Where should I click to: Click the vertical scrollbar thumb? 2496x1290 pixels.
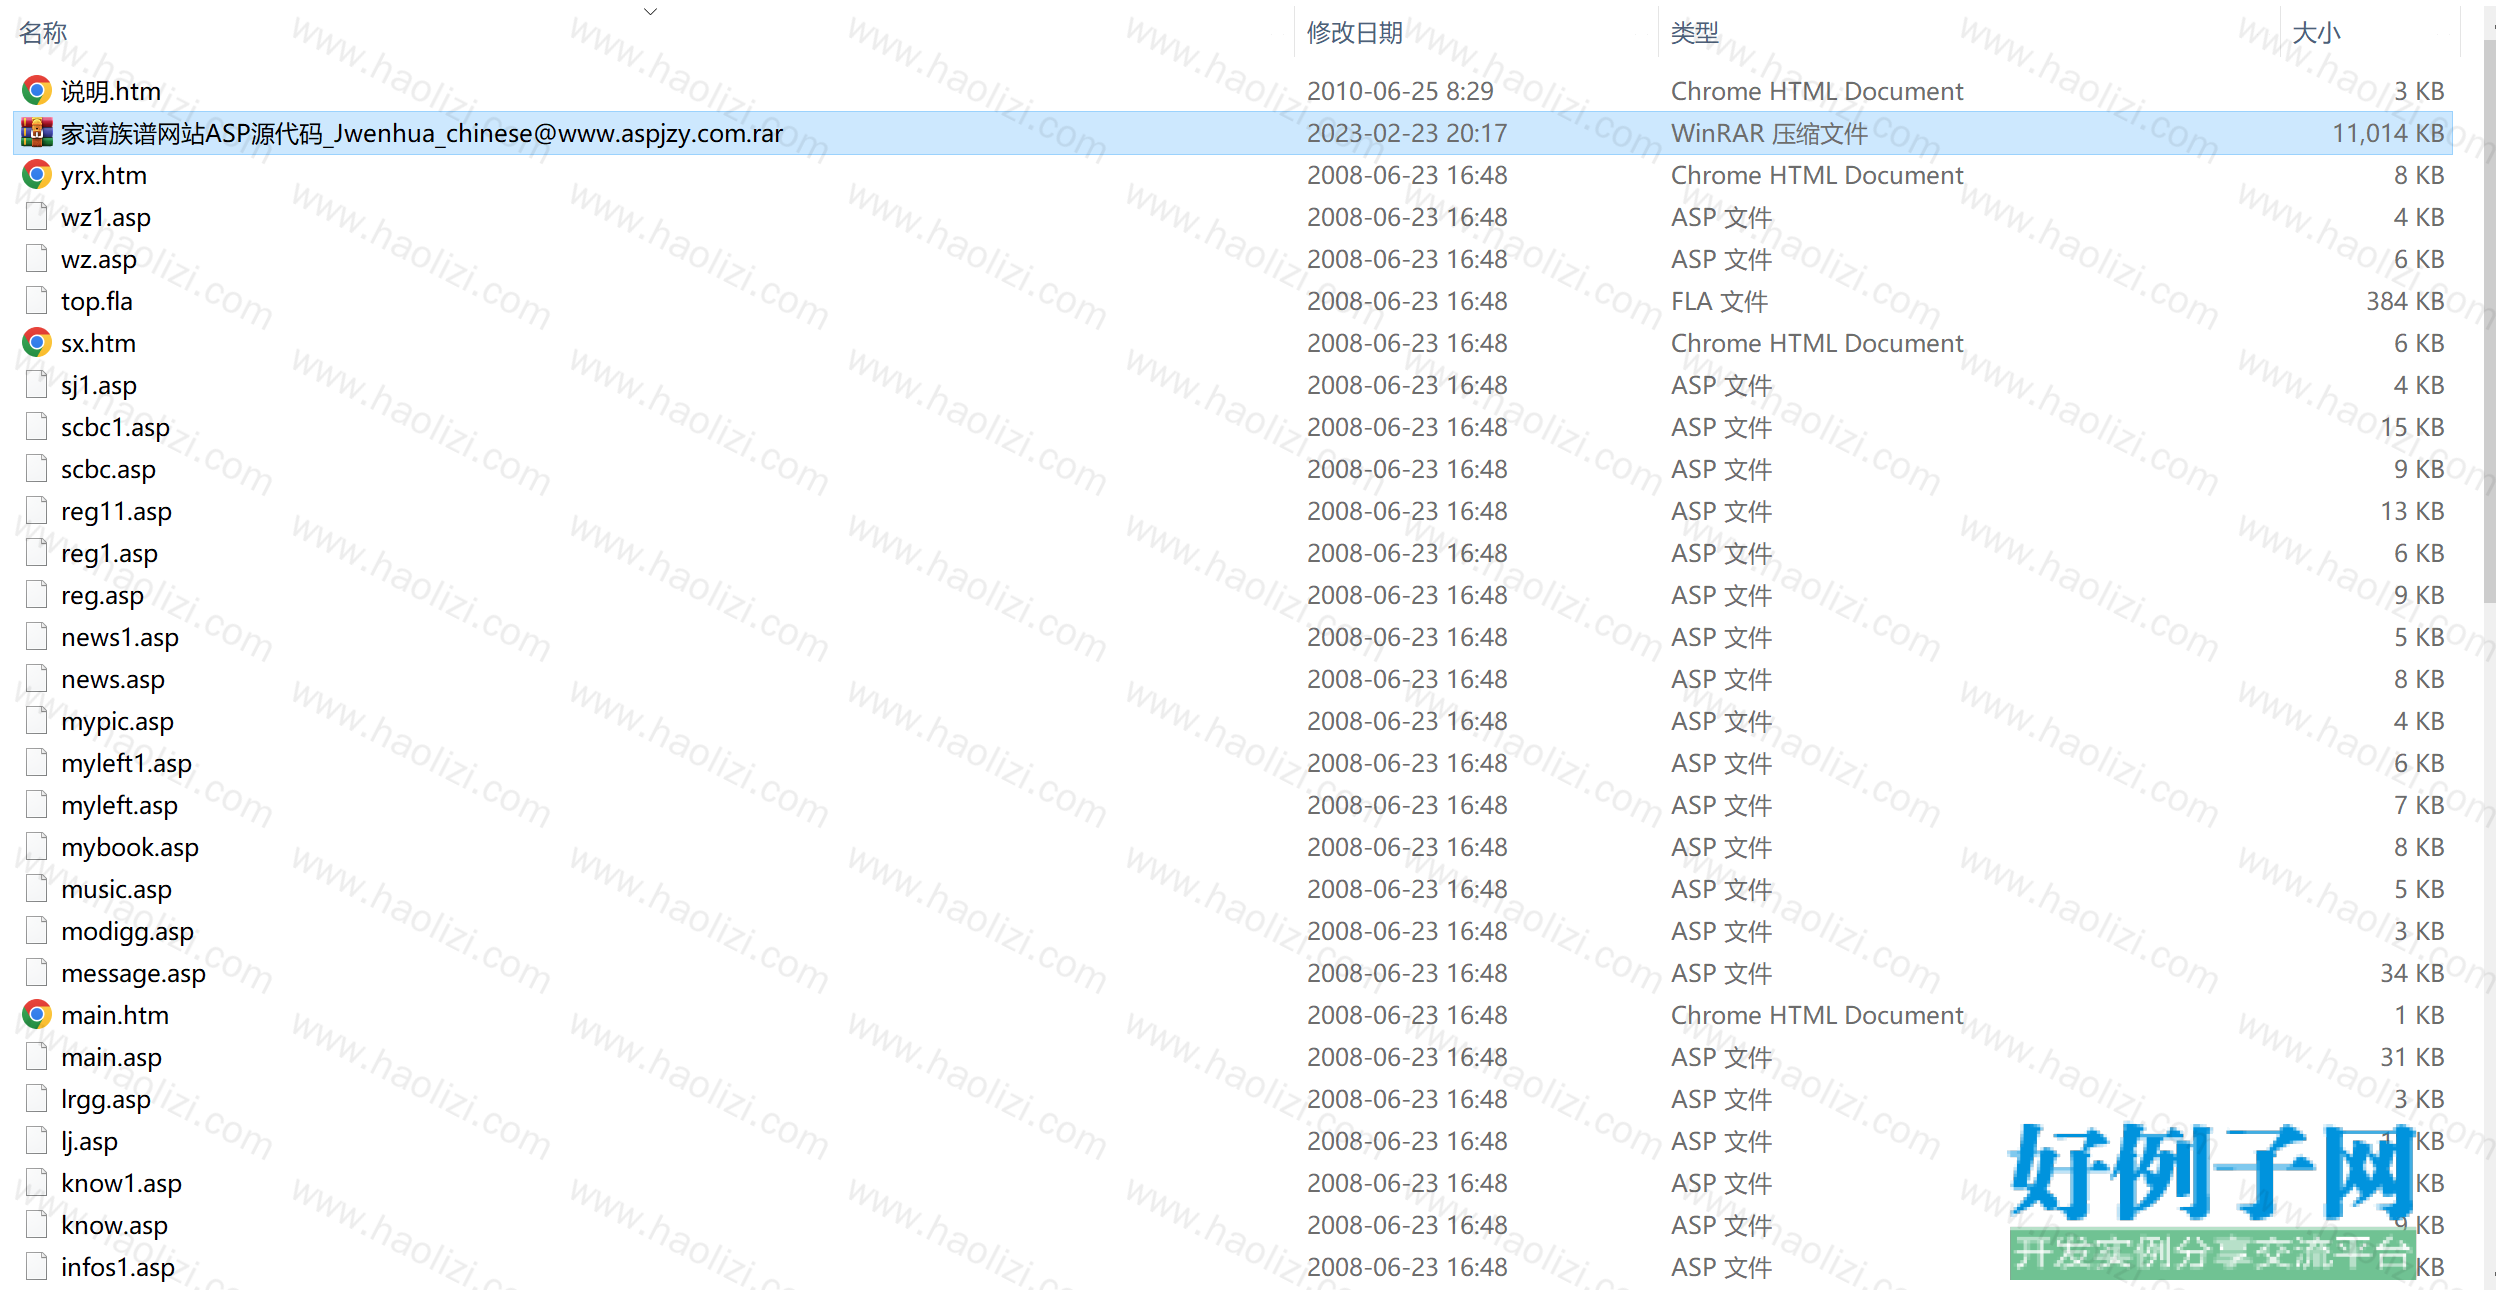(x=2489, y=322)
